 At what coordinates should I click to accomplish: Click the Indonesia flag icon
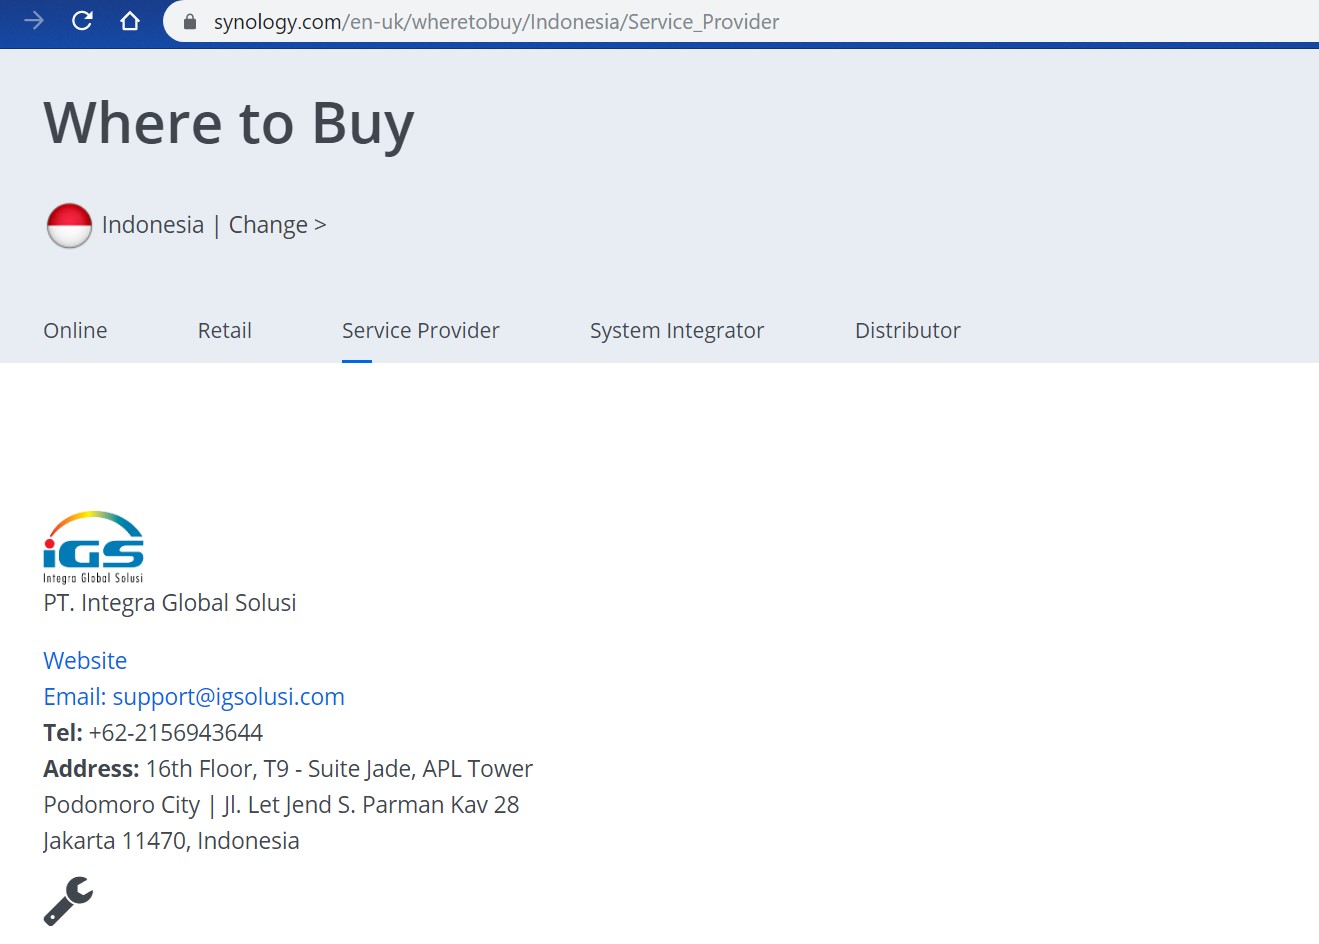tap(68, 225)
